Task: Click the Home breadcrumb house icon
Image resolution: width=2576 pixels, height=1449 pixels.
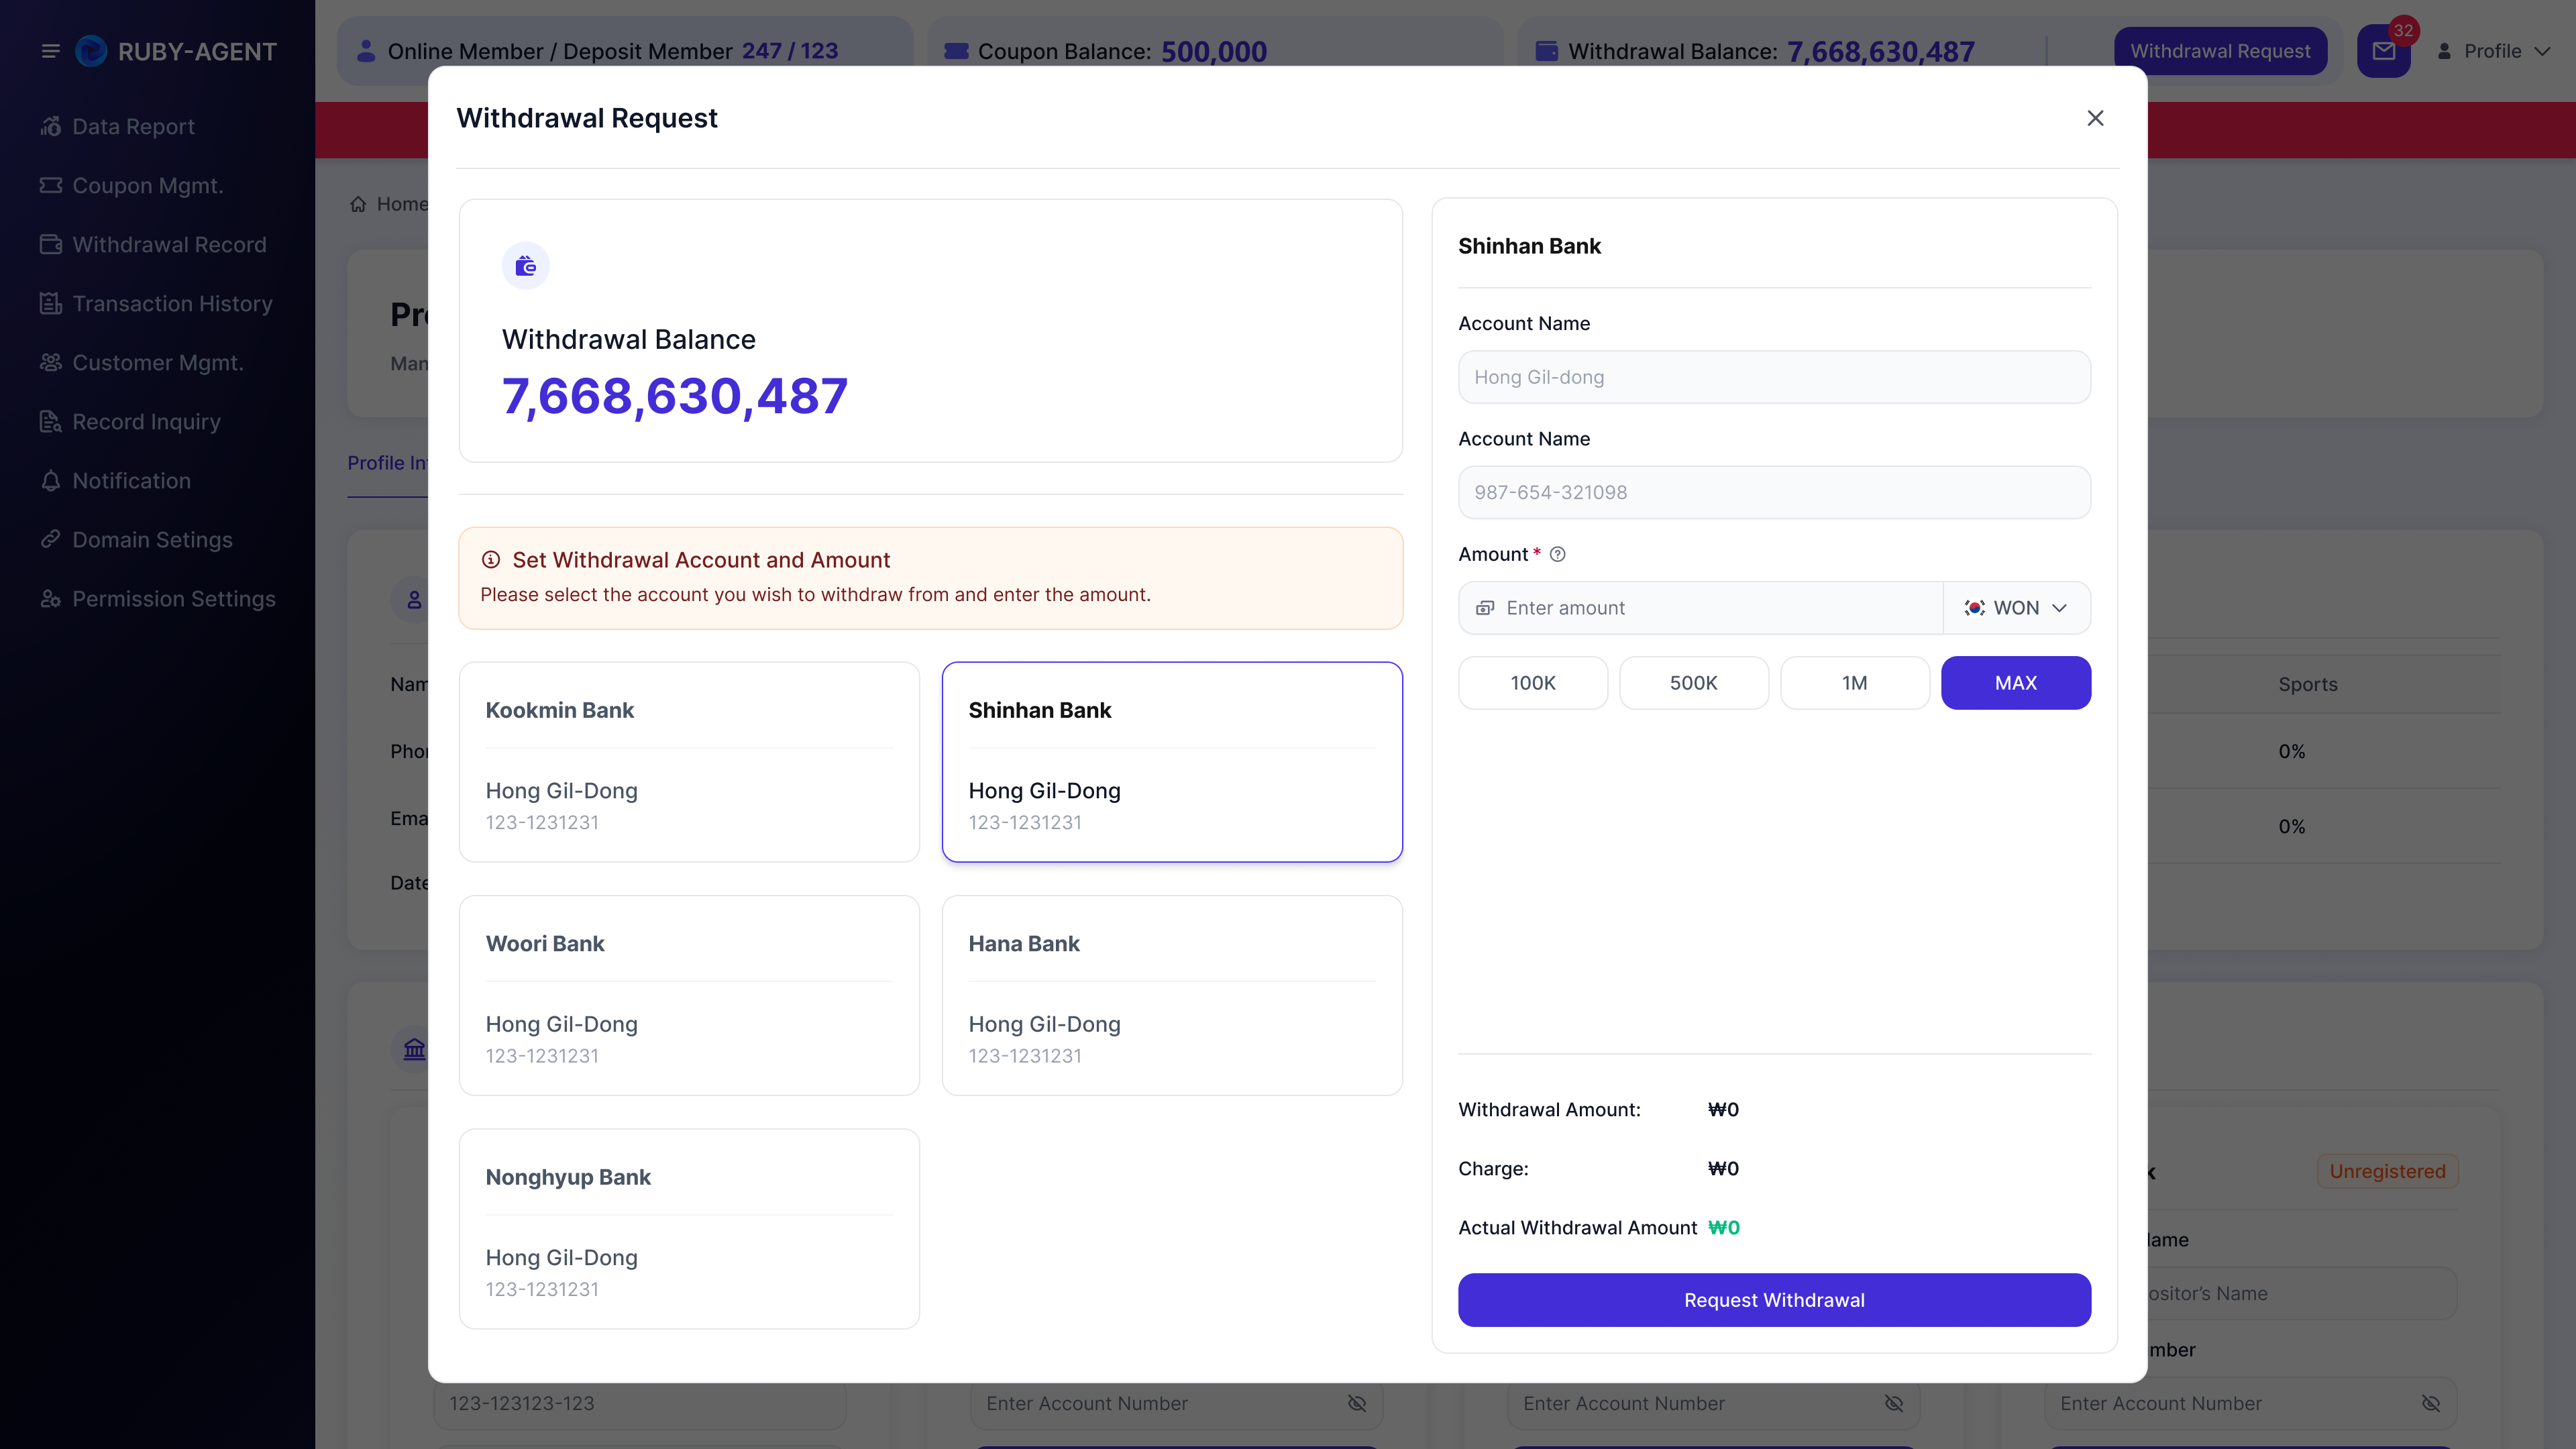Action: point(358,204)
